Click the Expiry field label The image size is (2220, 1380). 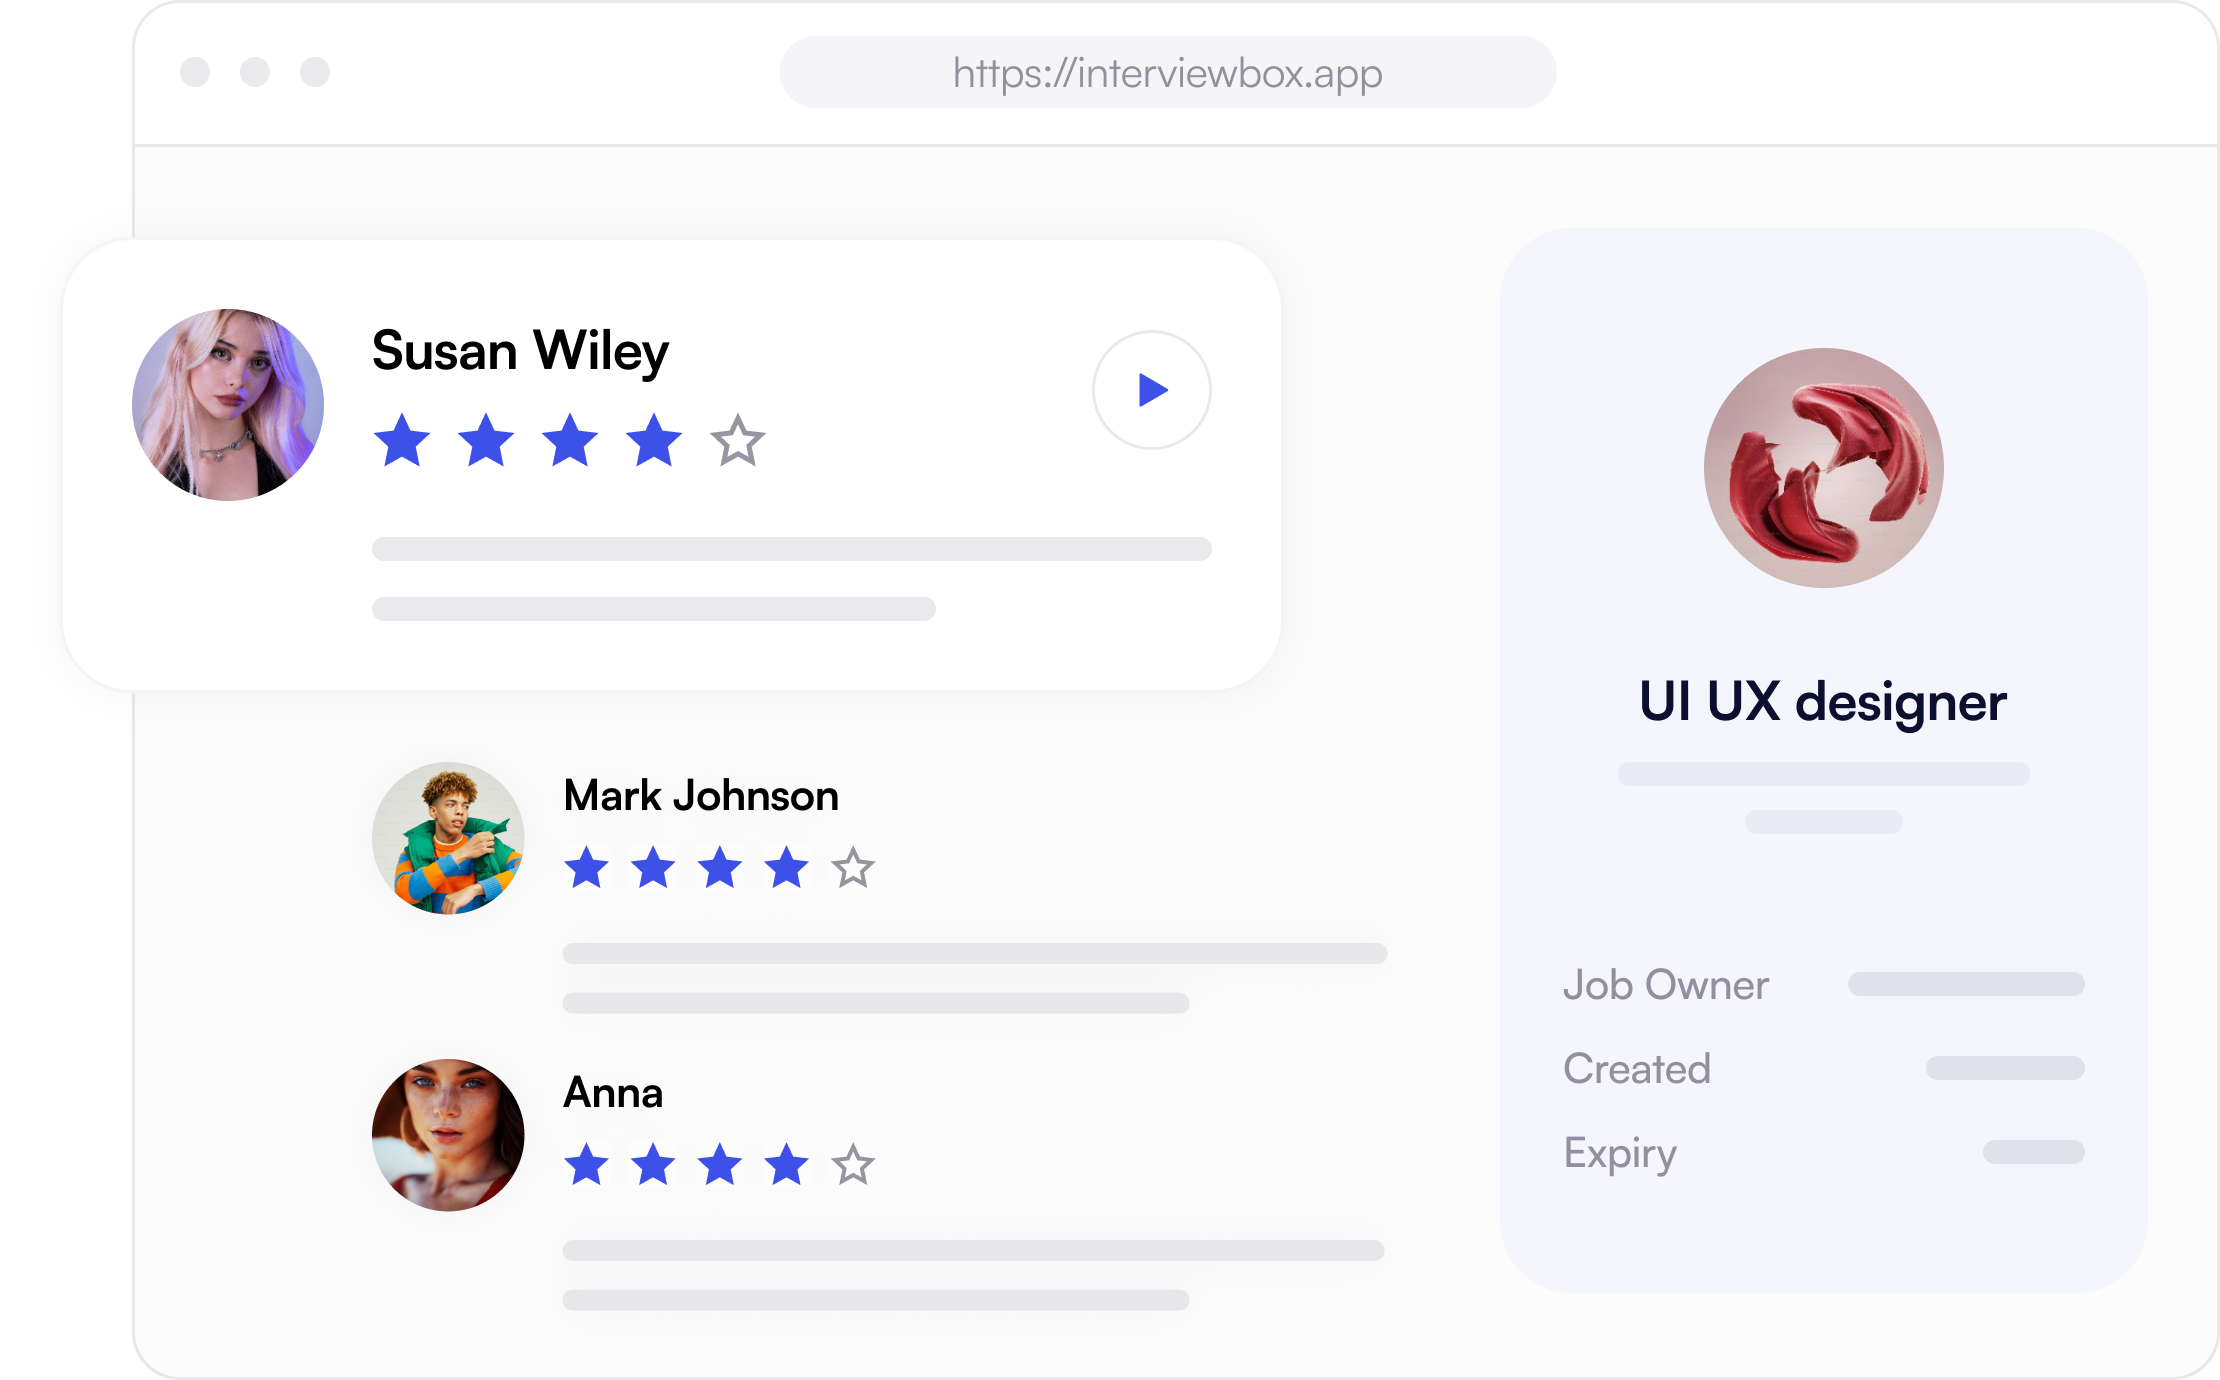point(1620,1154)
